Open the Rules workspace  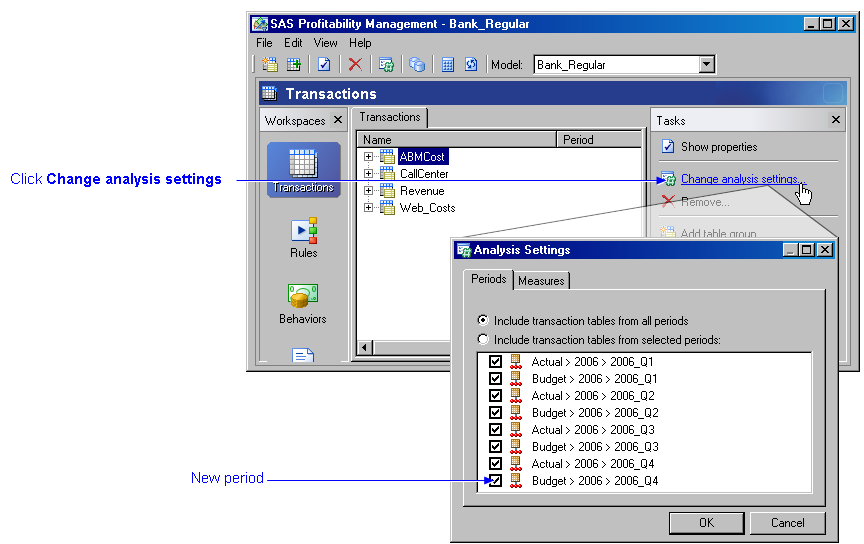coord(303,238)
